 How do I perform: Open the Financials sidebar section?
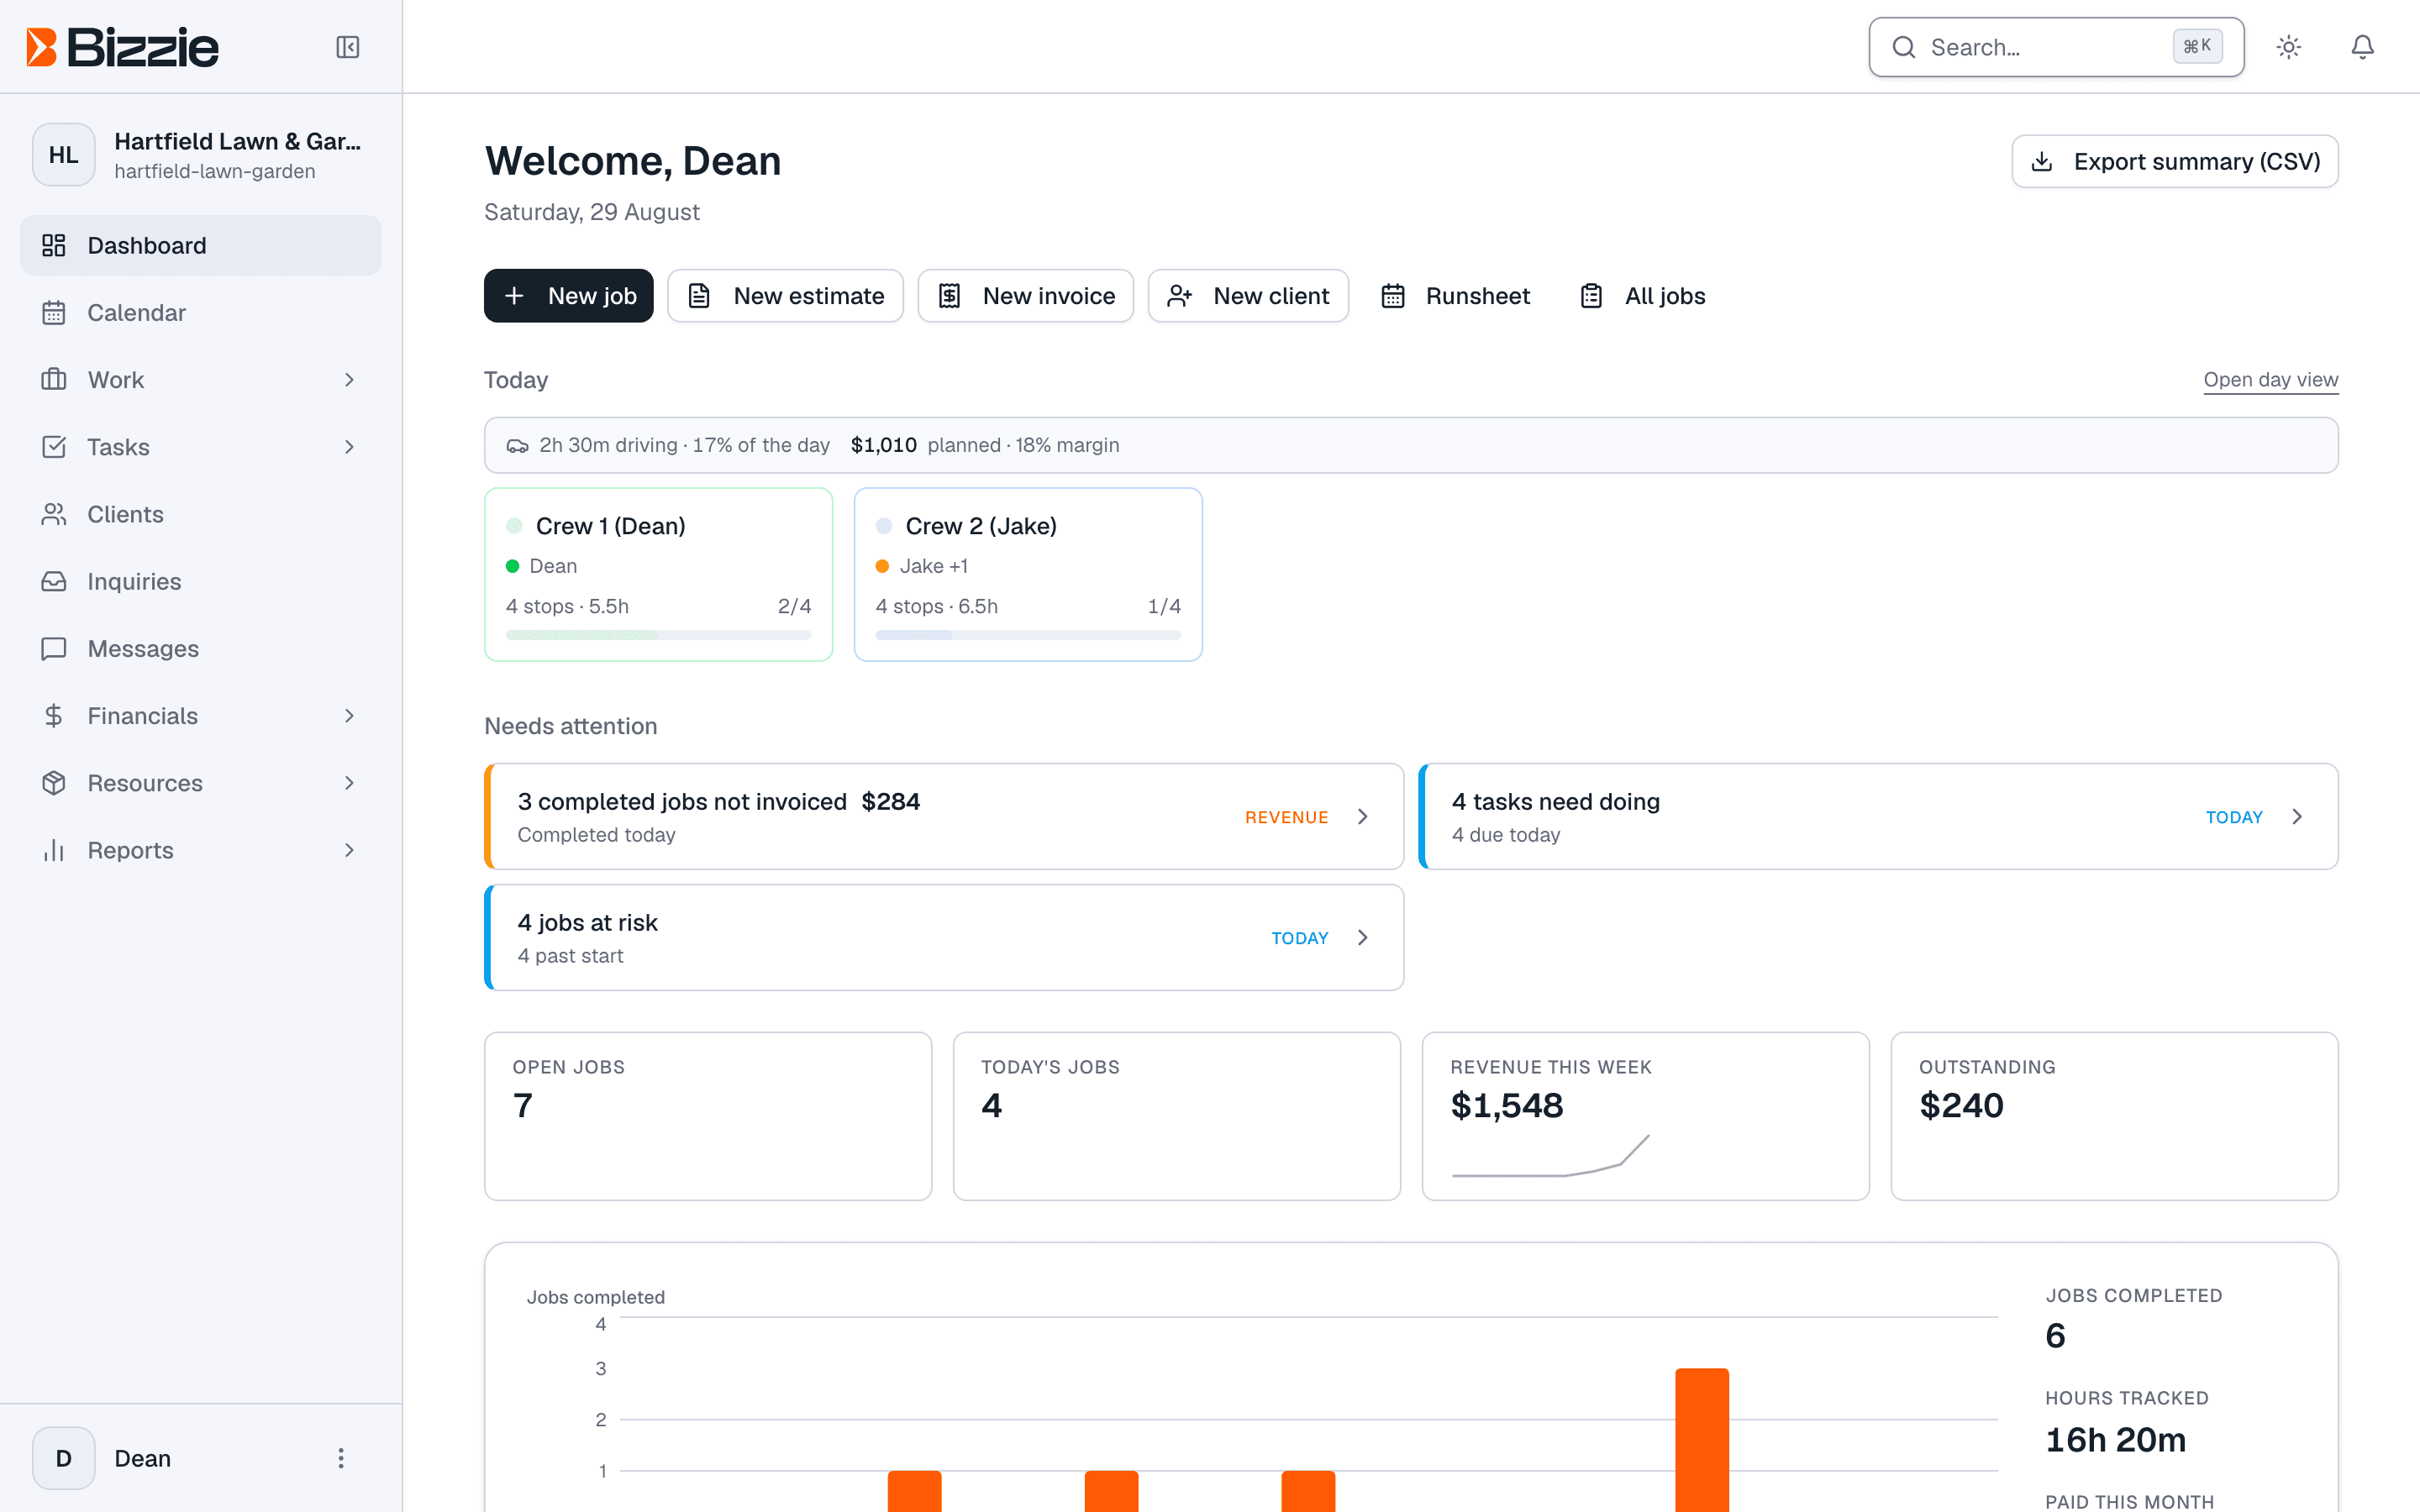[201, 716]
